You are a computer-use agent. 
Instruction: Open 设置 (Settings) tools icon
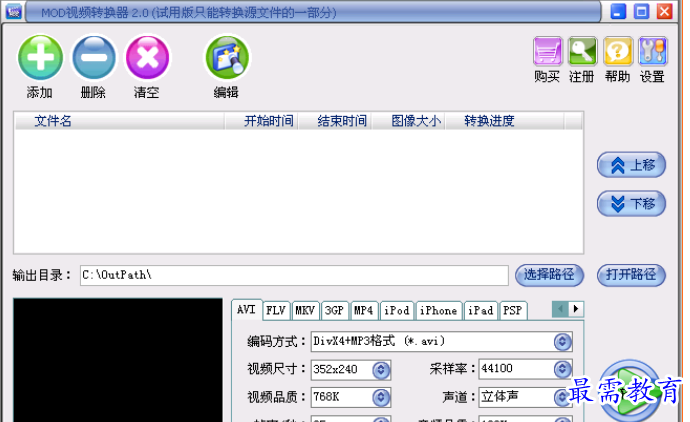(653, 51)
